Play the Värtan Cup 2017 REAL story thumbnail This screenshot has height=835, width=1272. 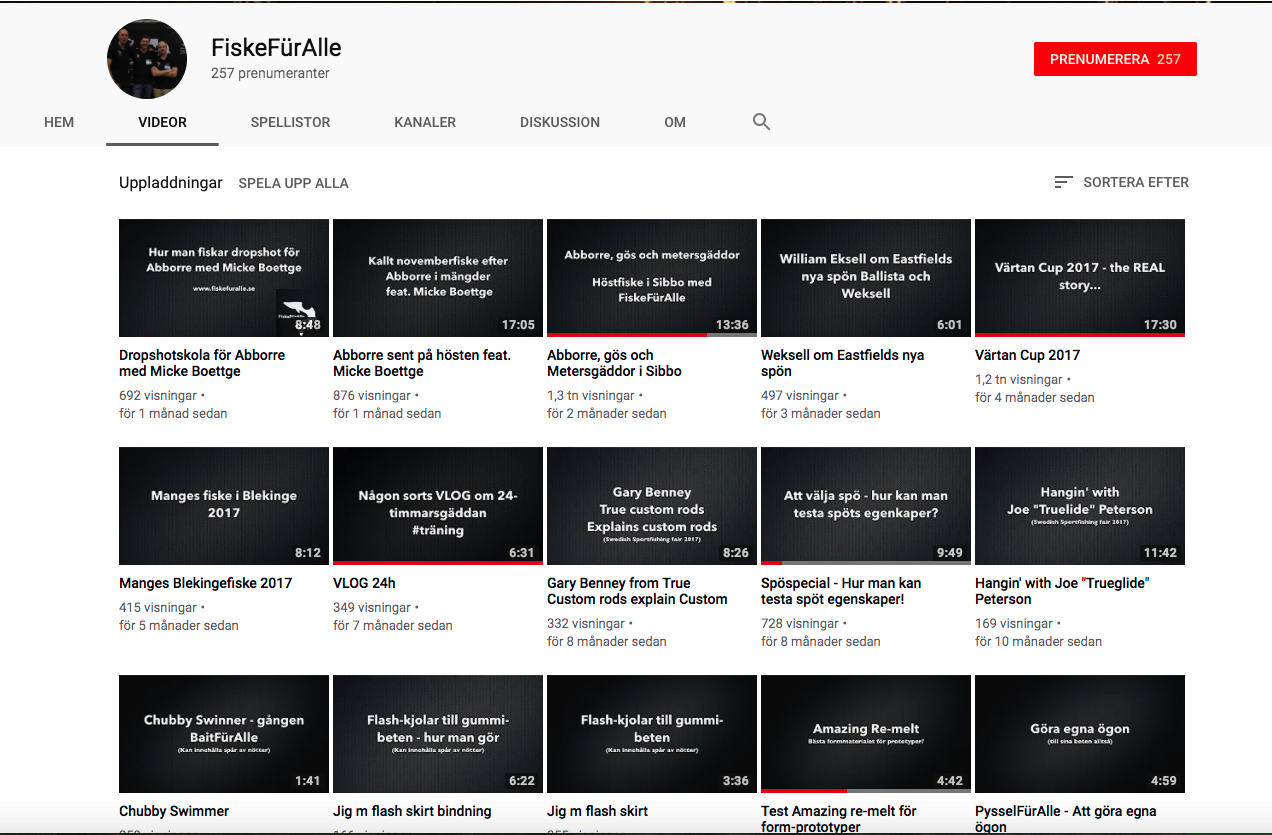(x=1080, y=278)
